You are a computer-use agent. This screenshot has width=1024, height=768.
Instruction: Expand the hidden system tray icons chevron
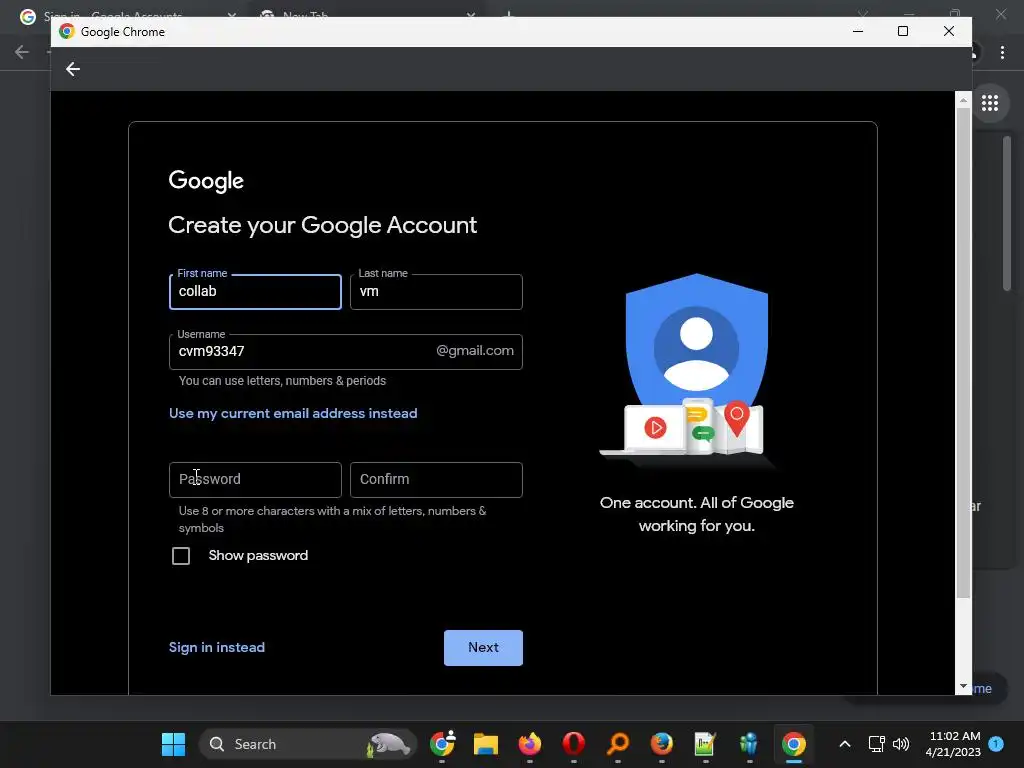coord(844,744)
